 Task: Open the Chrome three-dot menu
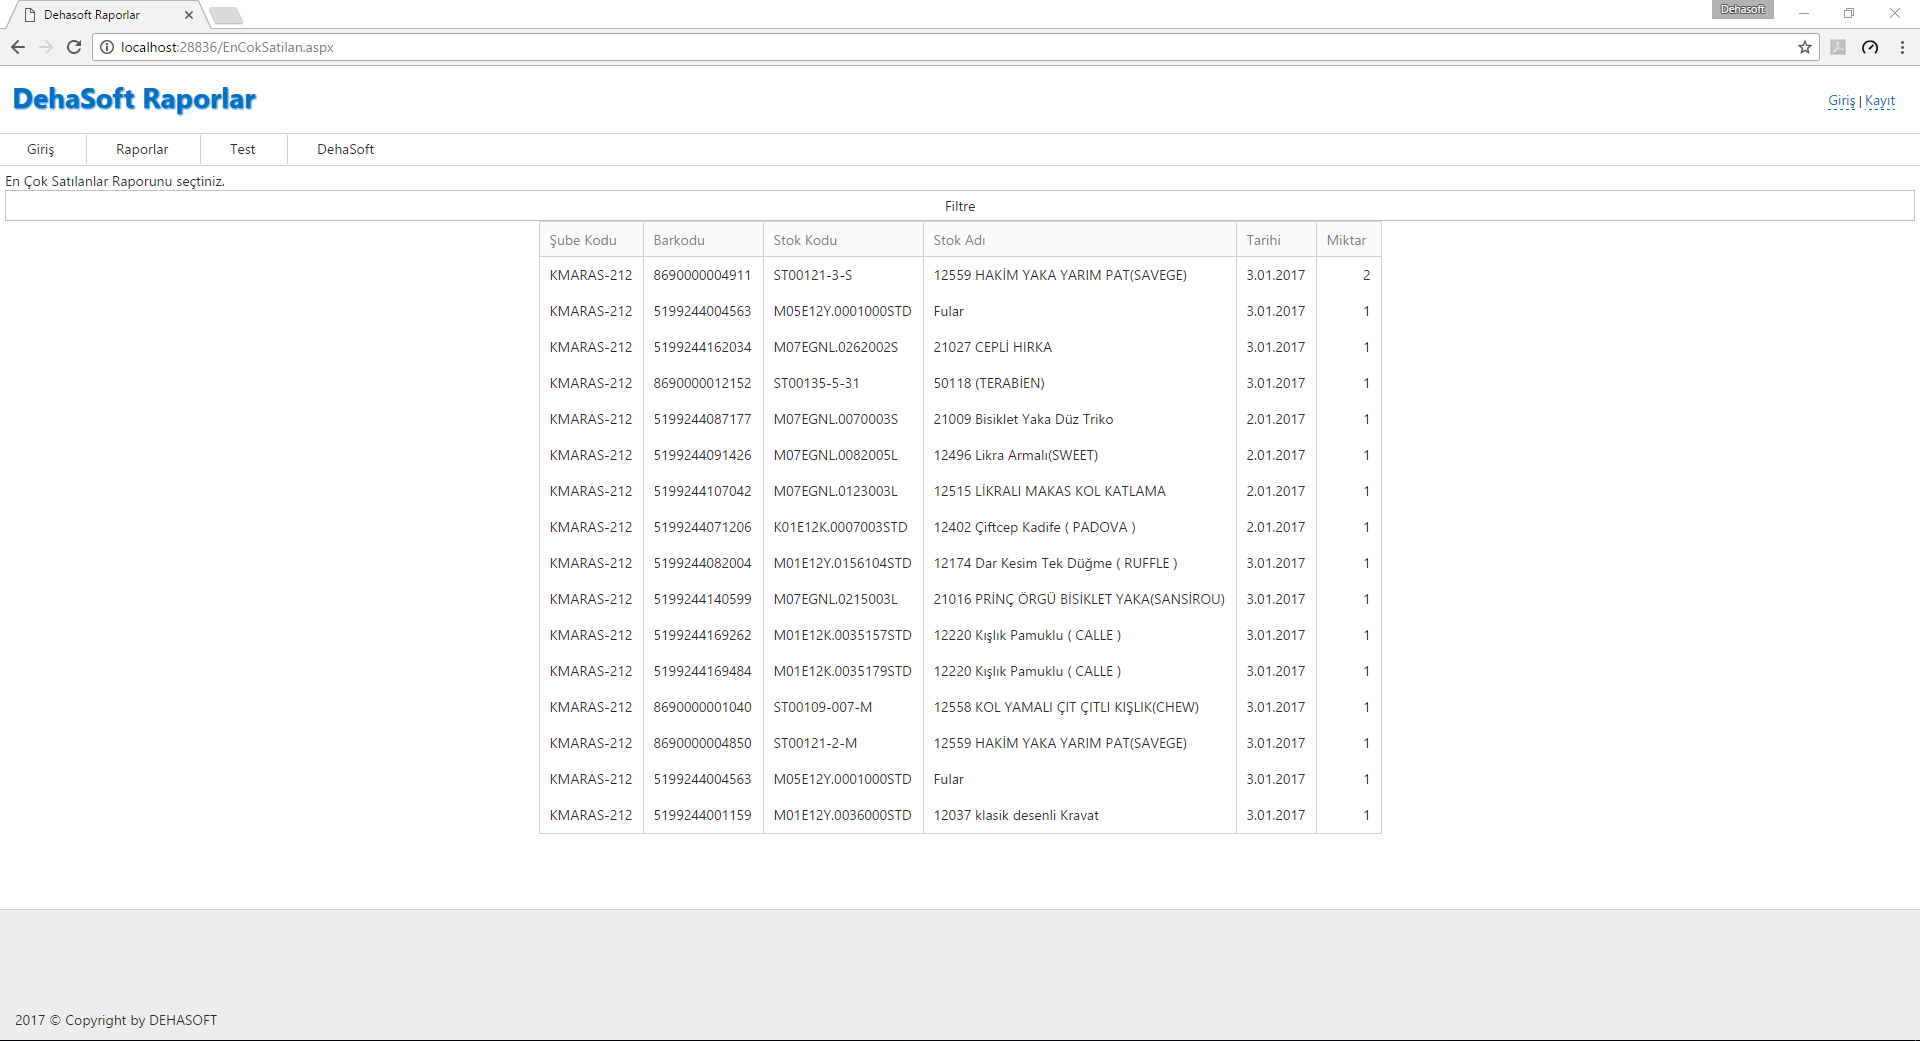tap(1902, 47)
